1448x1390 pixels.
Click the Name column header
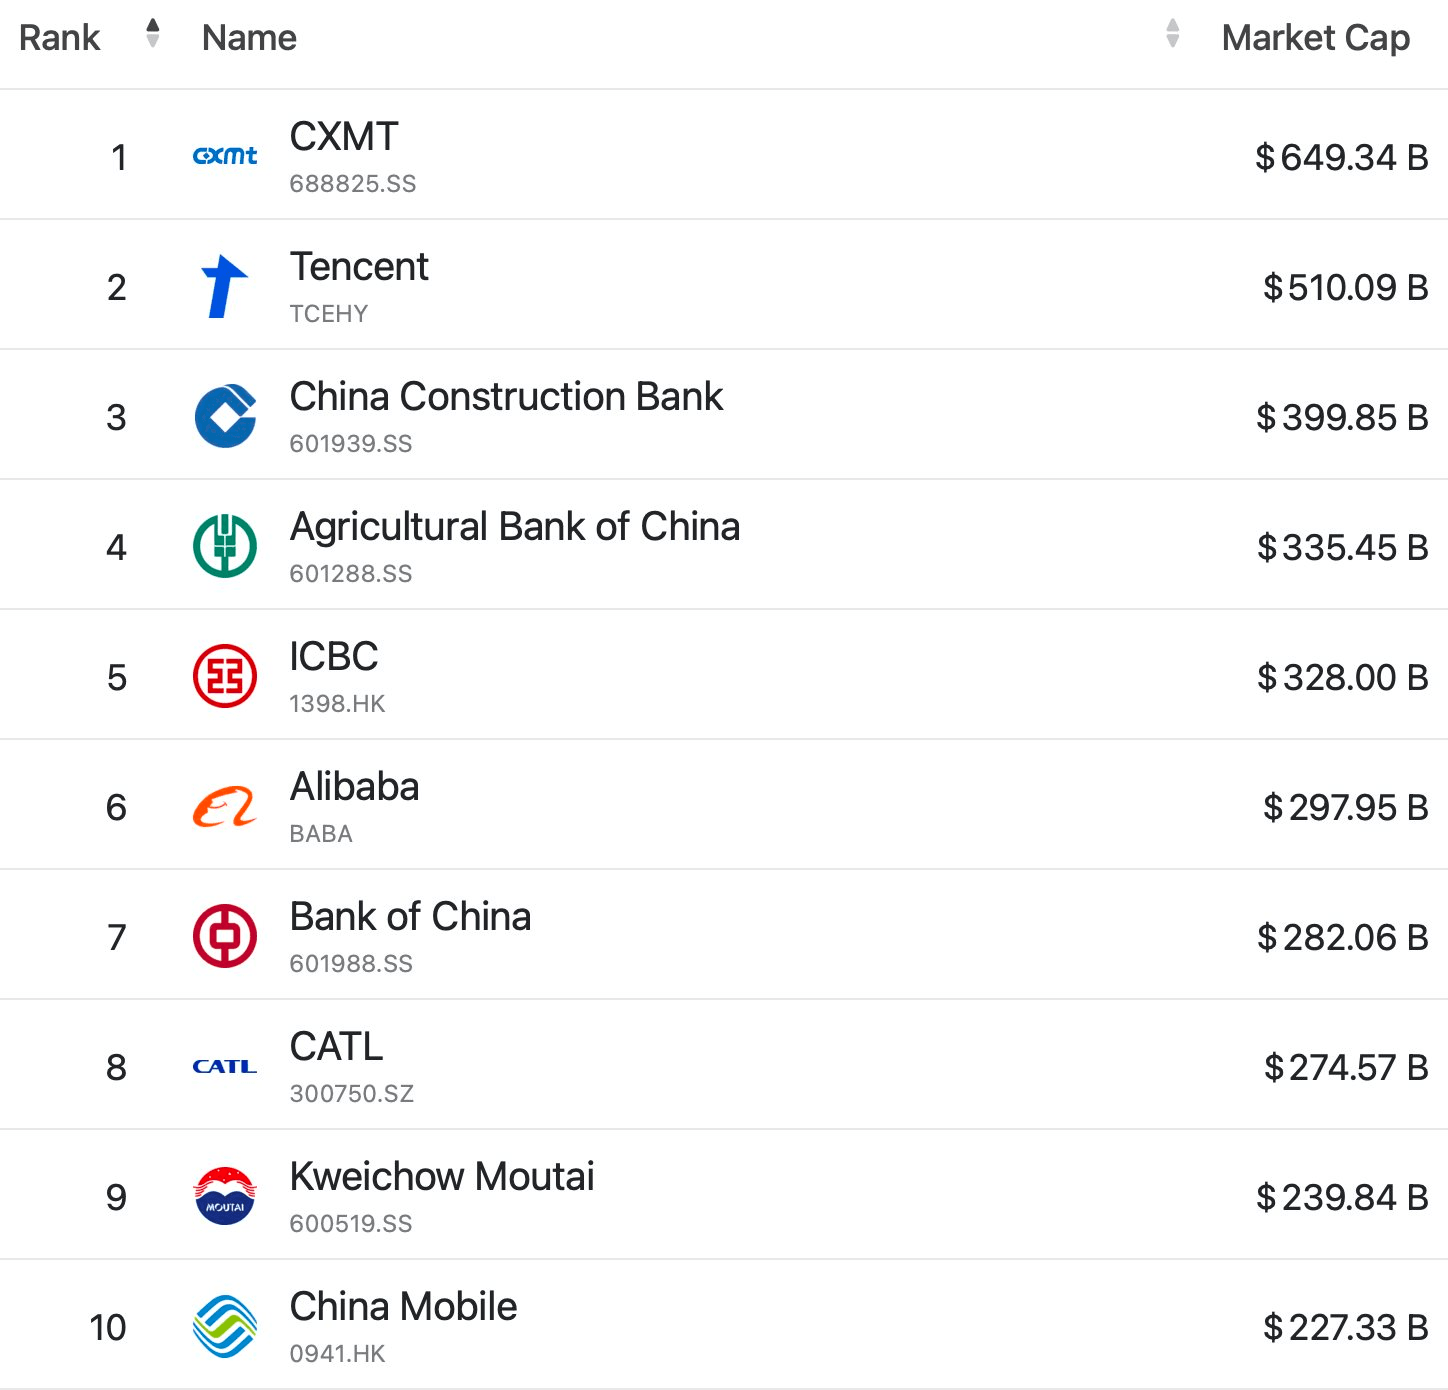(249, 38)
